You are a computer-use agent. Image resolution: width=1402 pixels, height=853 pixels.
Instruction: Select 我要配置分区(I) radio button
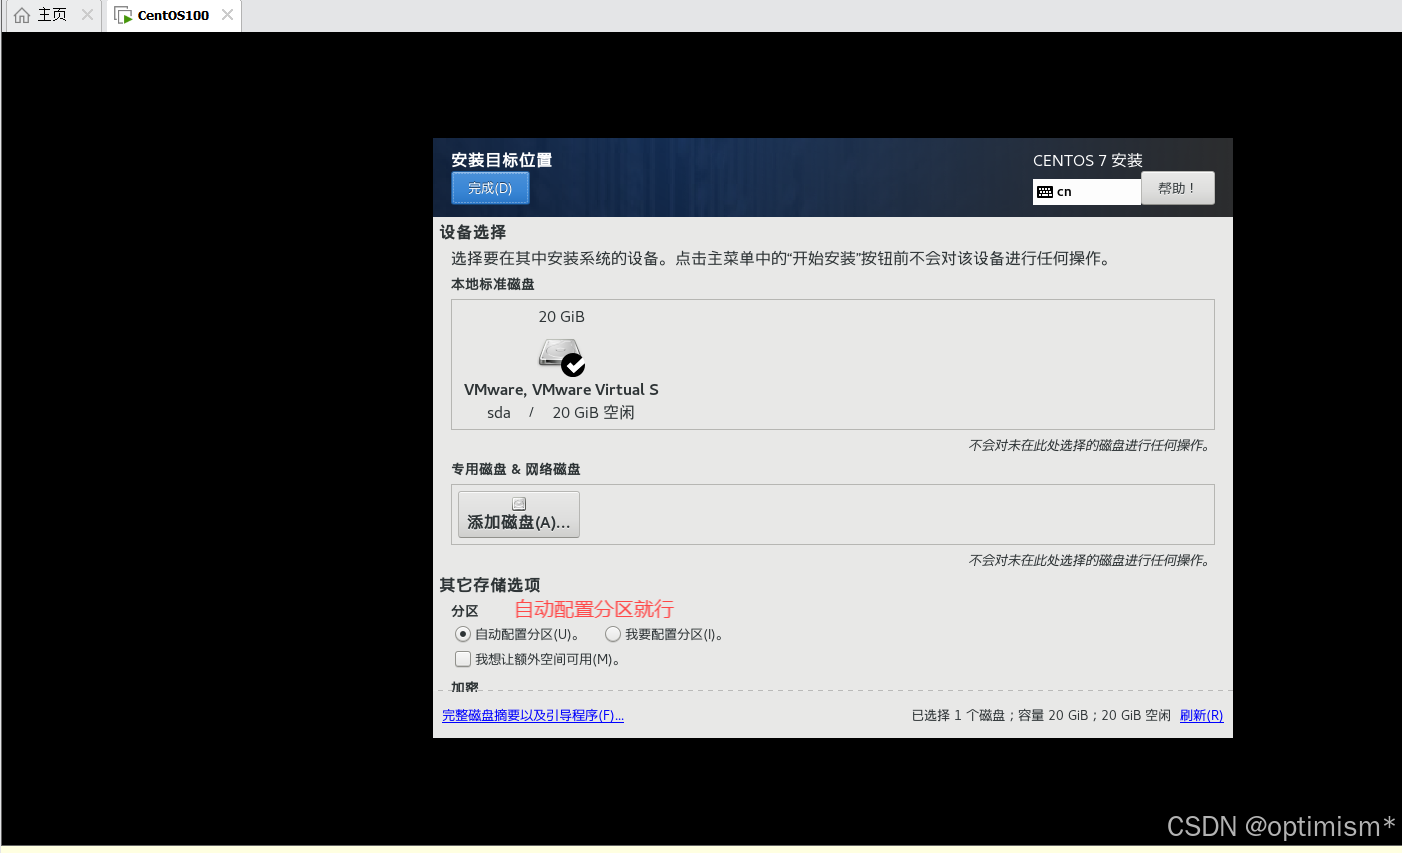pos(613,634)
